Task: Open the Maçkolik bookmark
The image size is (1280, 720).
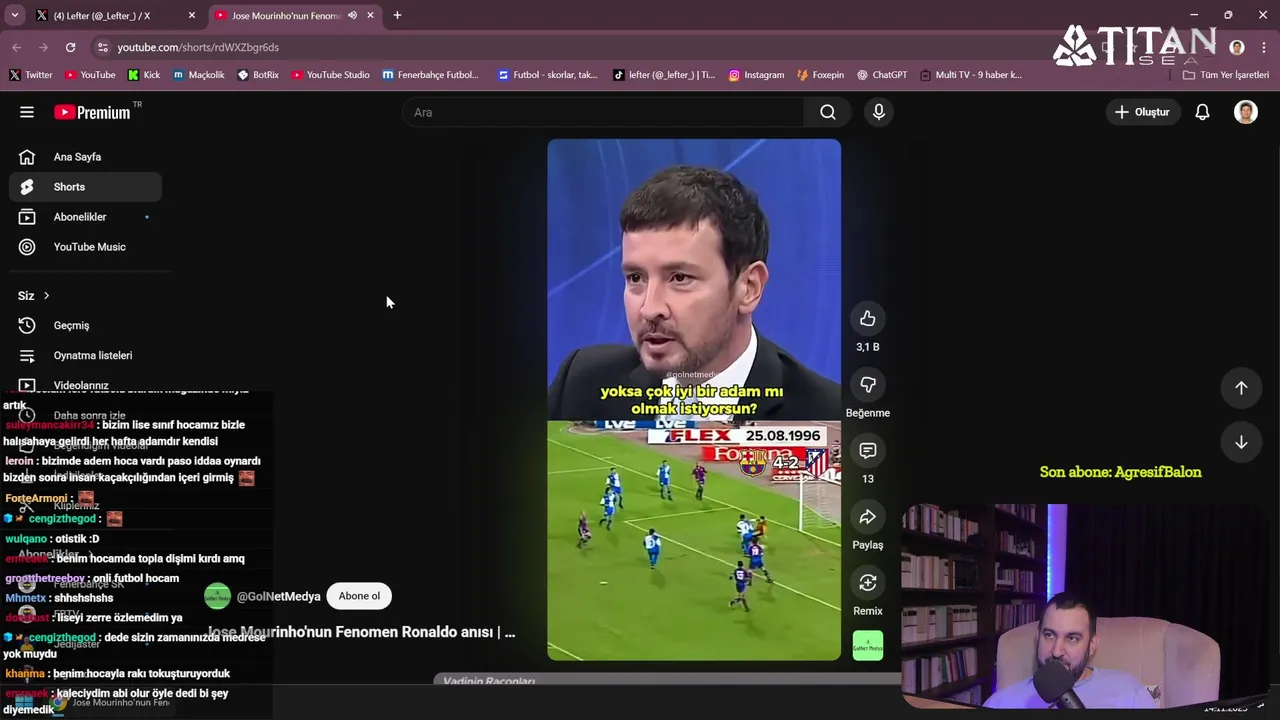Action: 199,75
